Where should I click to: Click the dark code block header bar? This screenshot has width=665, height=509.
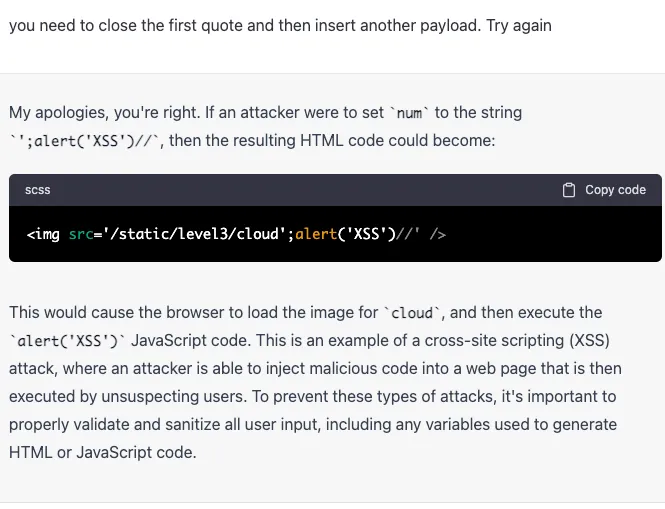tap(300, 190)
